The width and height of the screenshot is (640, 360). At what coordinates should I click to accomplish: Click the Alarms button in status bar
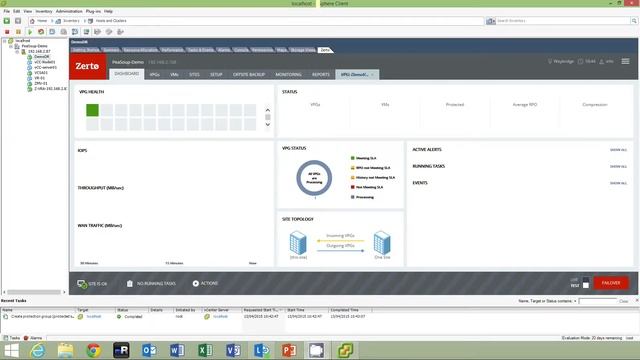pos(33,338)
